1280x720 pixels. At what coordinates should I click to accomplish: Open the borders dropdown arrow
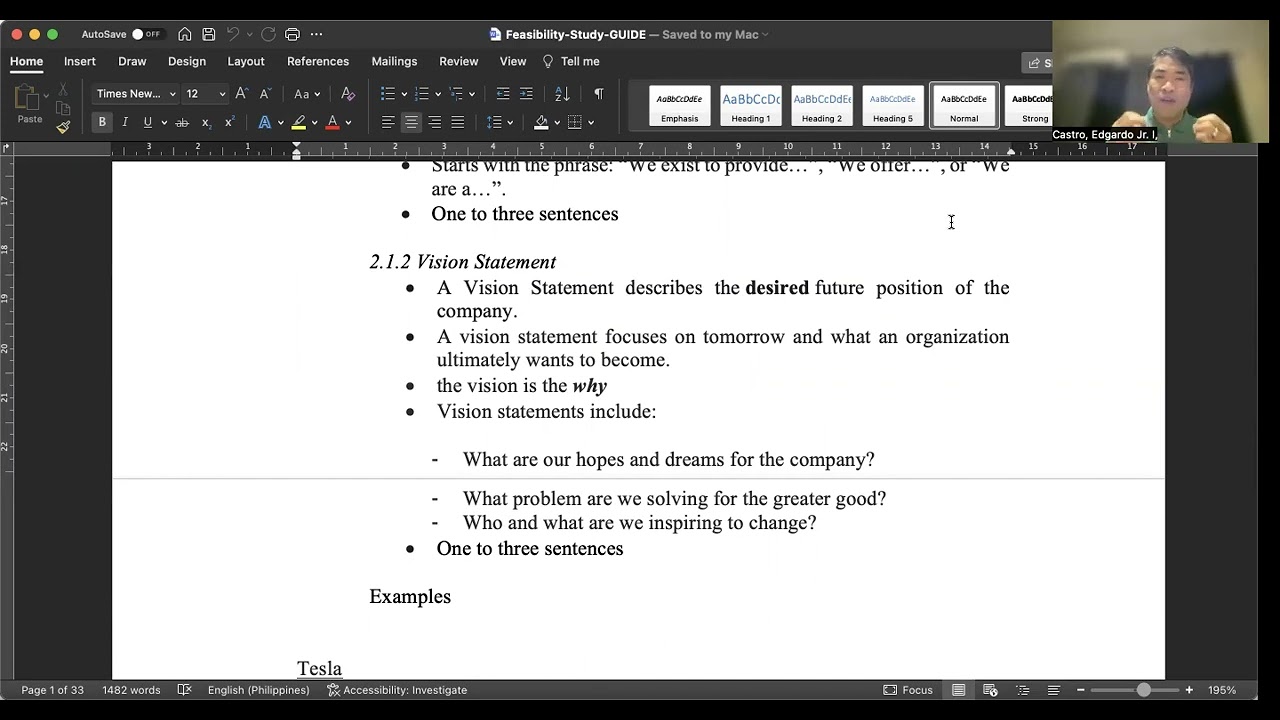[x=591, y=123]
